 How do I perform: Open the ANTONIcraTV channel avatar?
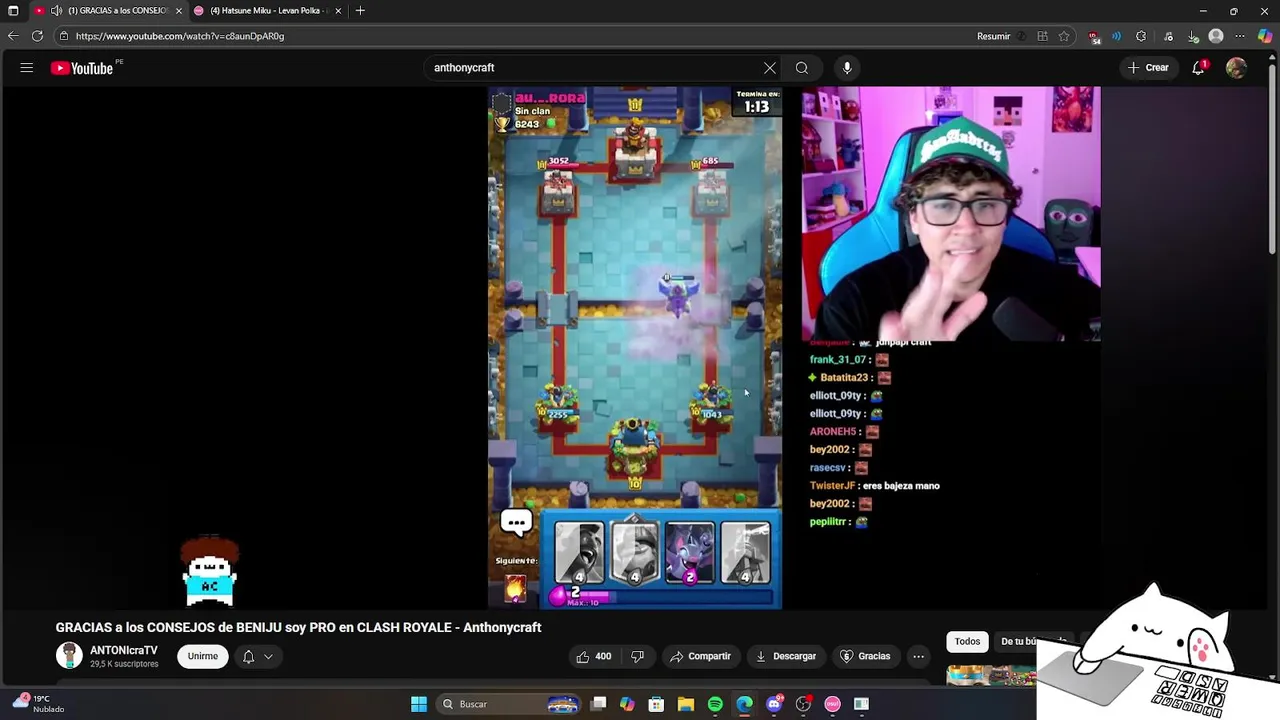tap(69, 656)
